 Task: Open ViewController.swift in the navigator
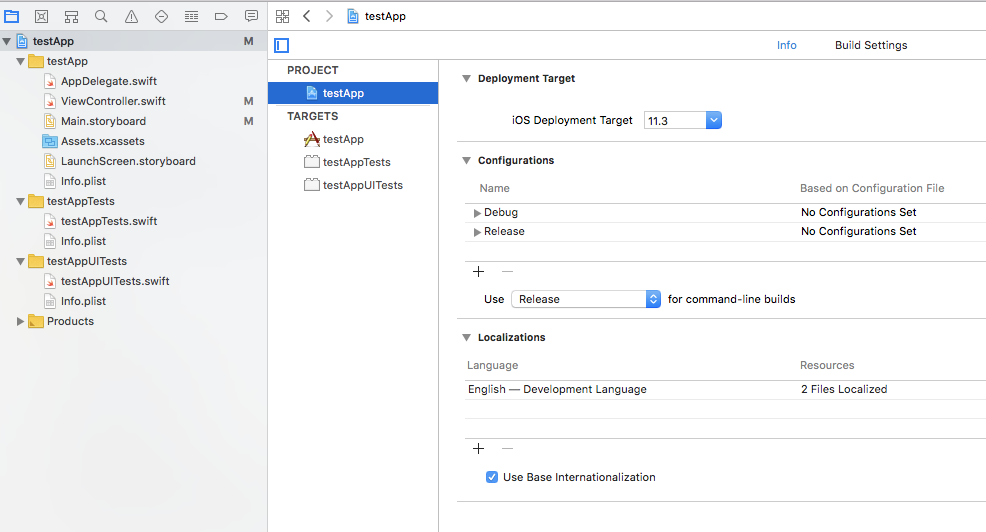[x=113, y=101]
